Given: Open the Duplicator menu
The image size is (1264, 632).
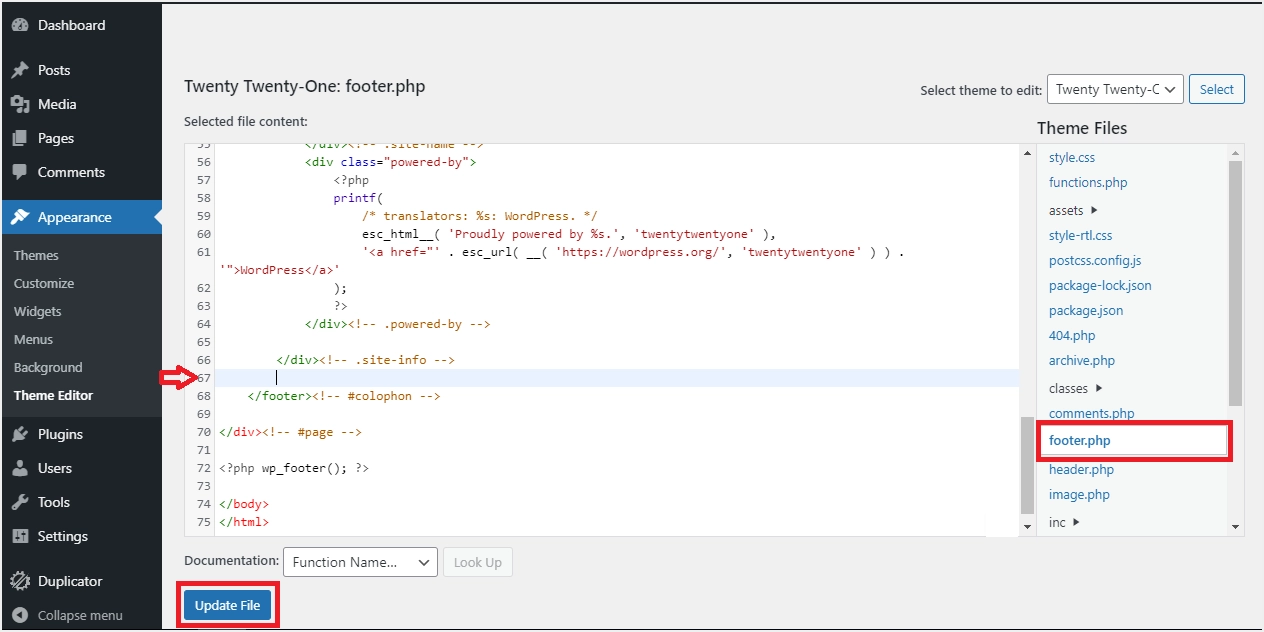Looking at the screenshot, I should [x=70, y=581].
